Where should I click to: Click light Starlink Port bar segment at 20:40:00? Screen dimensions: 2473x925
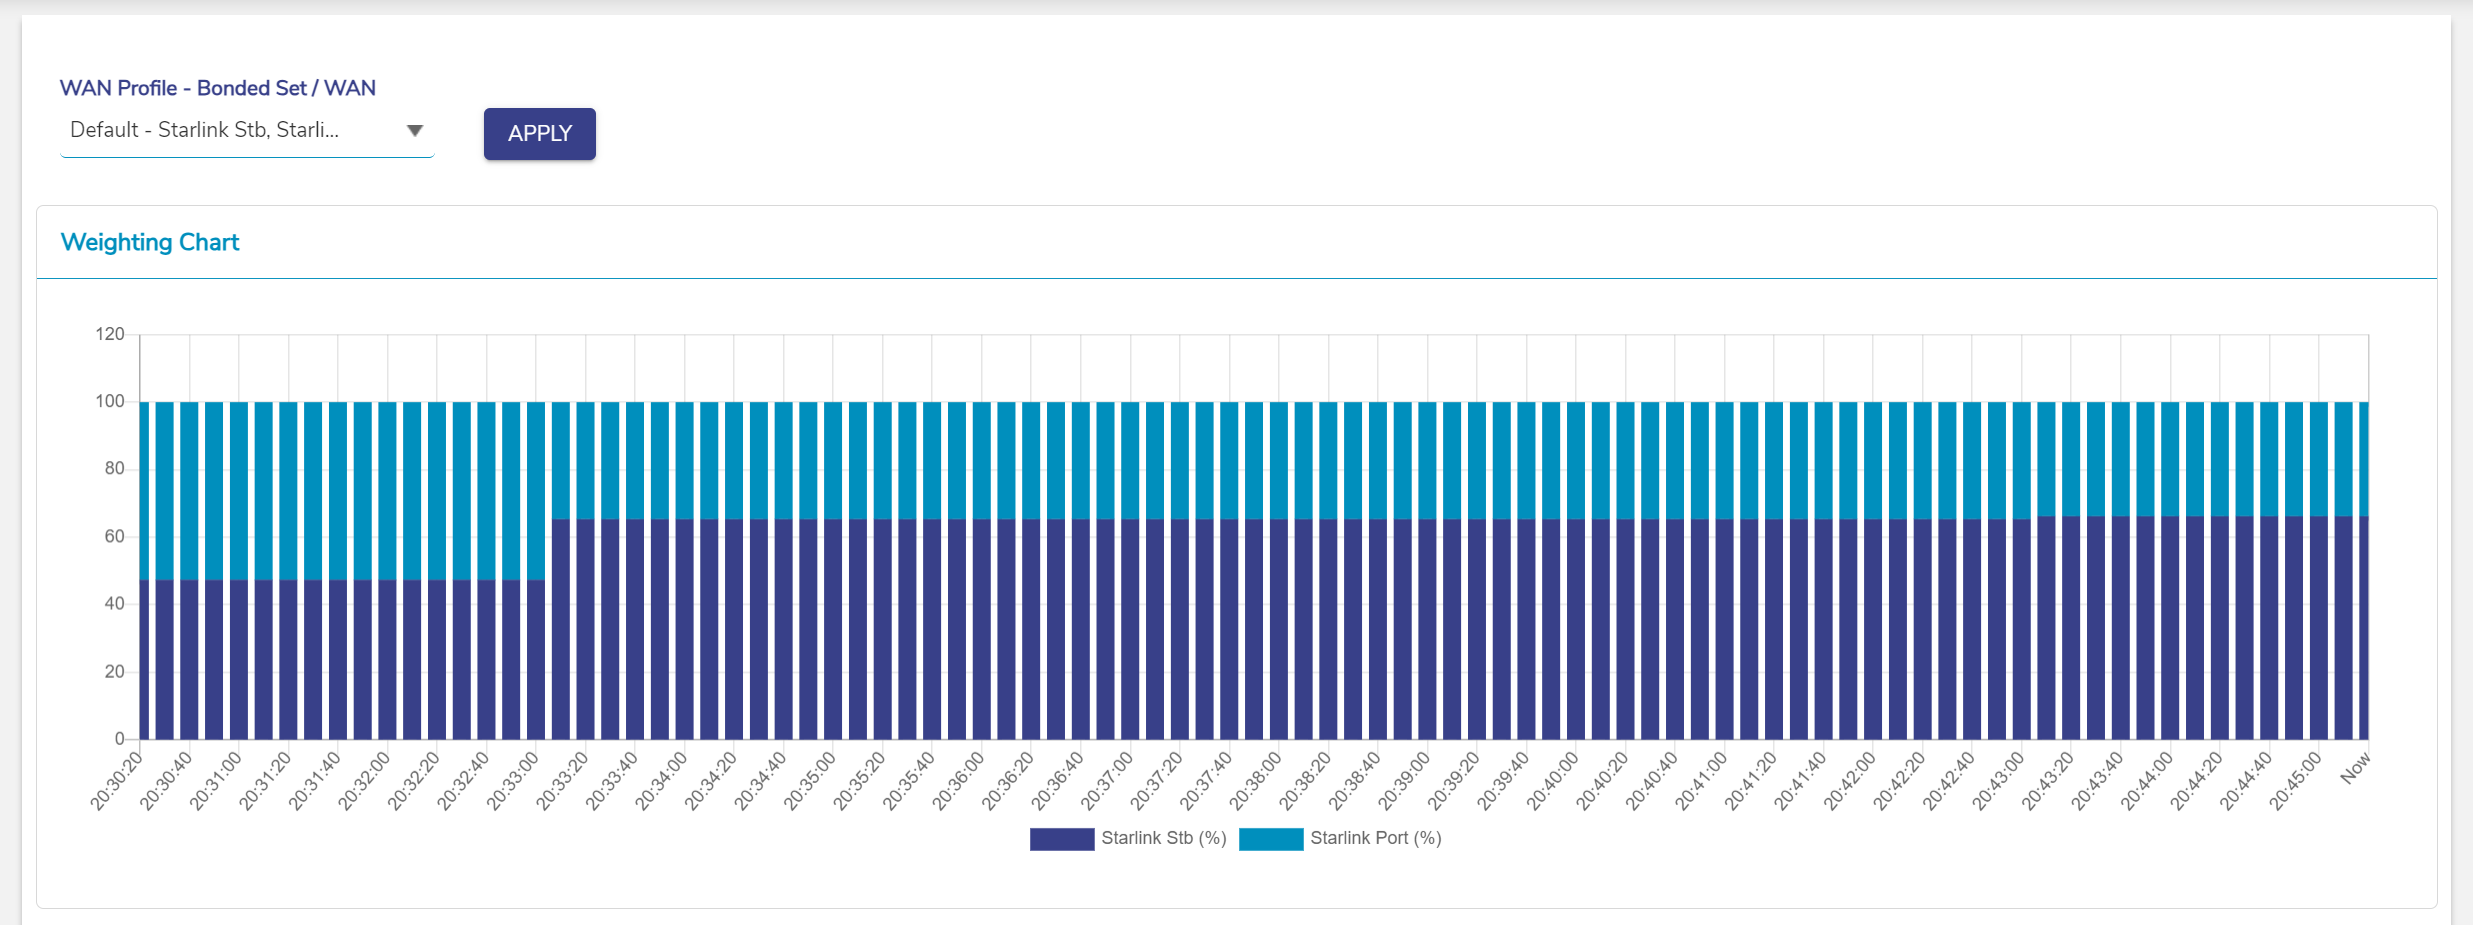[x=1576, y=460]
